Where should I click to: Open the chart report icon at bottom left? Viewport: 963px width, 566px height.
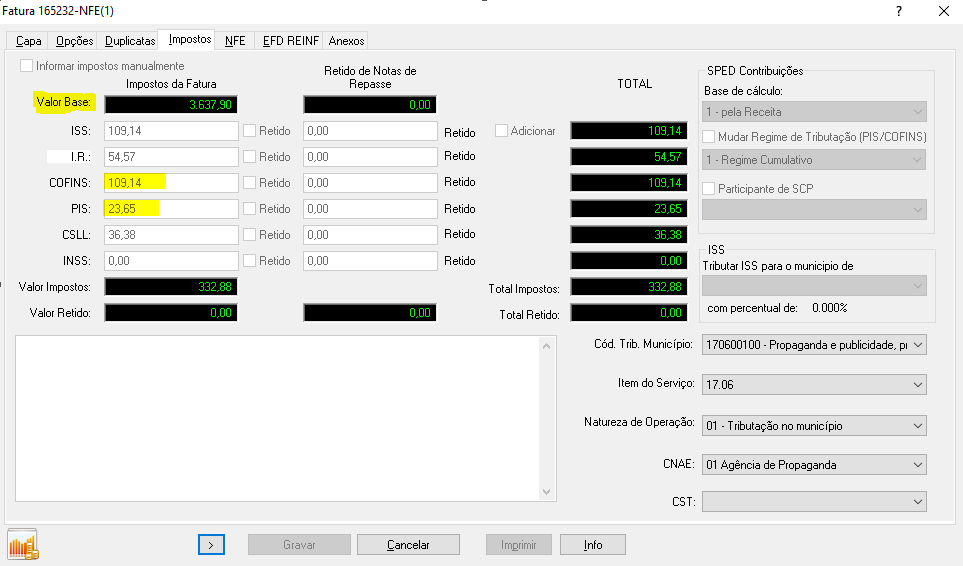pos(23,544)
